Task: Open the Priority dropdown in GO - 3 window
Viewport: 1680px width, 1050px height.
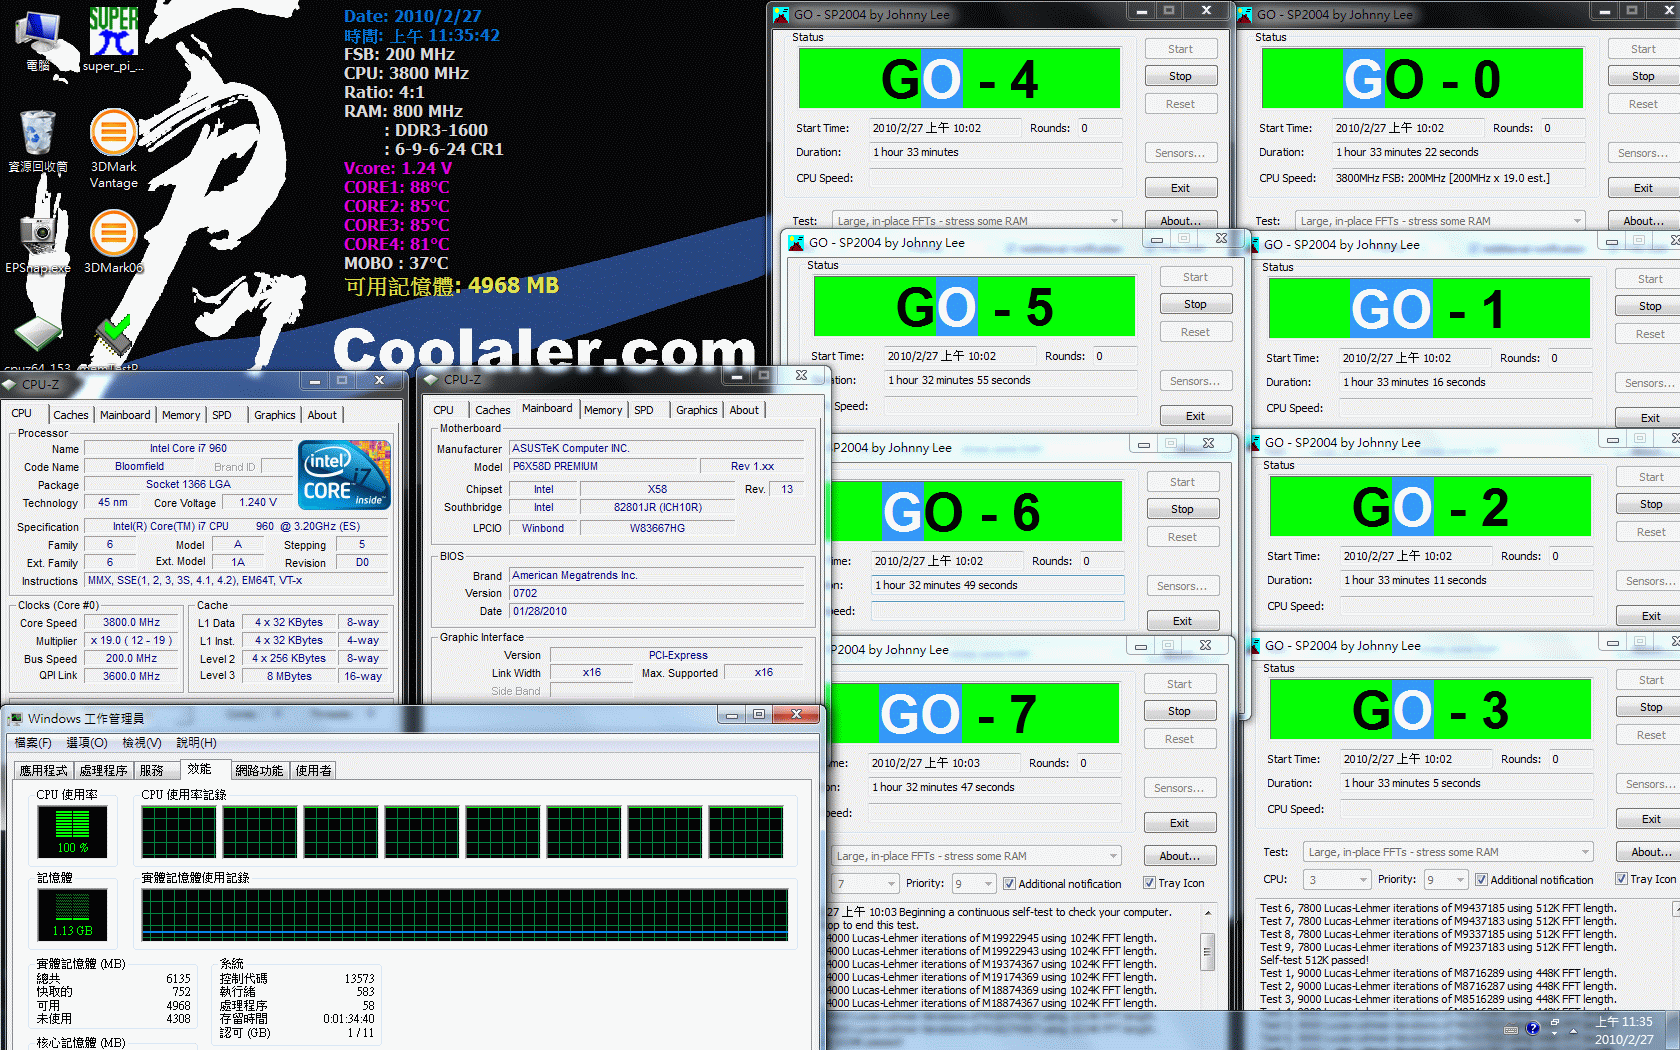Action: point(1446,880)
